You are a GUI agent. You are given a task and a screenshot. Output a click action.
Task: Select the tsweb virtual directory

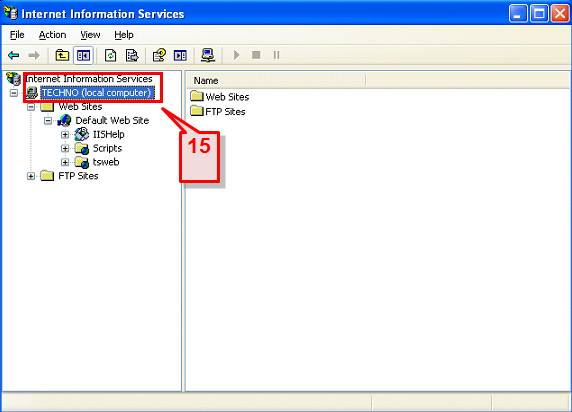pyautogui.click(x=106, y=162)
